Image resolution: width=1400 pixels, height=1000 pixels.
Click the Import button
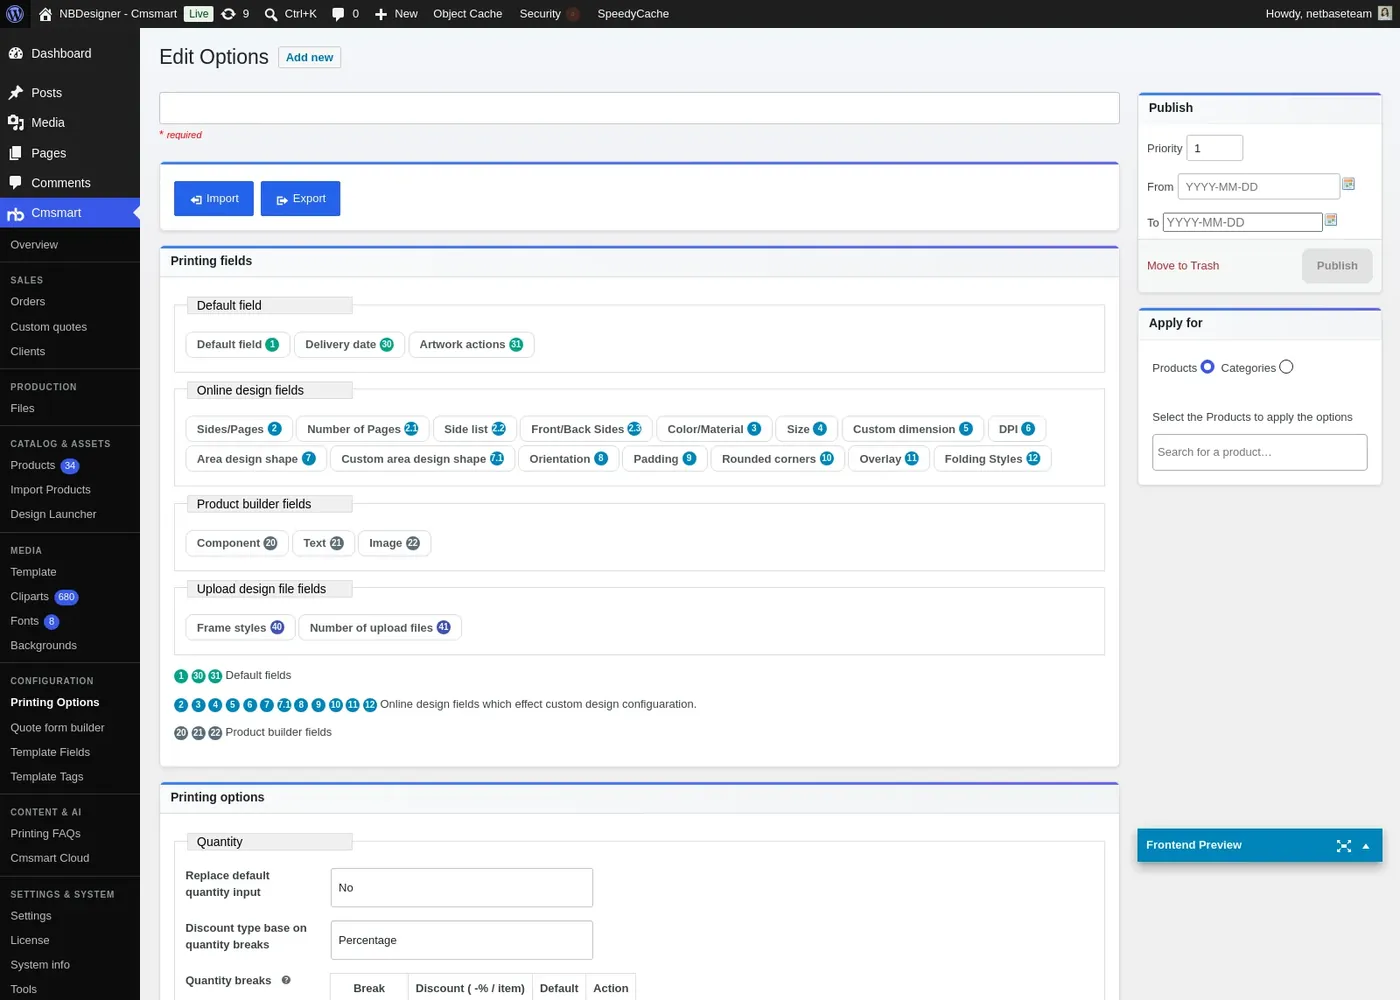[x=214, y=199]
